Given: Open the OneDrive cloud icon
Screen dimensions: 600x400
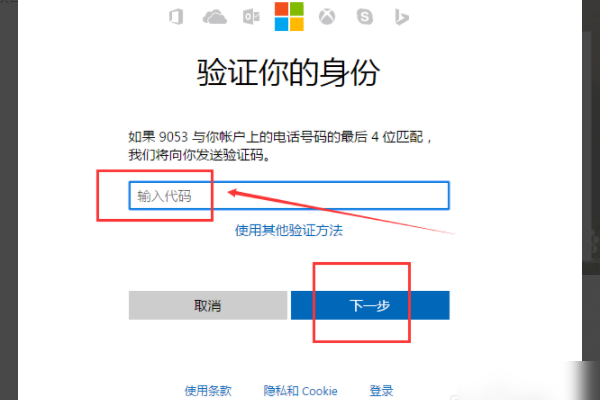Looking at the screenshot, I should pos(215,17).
